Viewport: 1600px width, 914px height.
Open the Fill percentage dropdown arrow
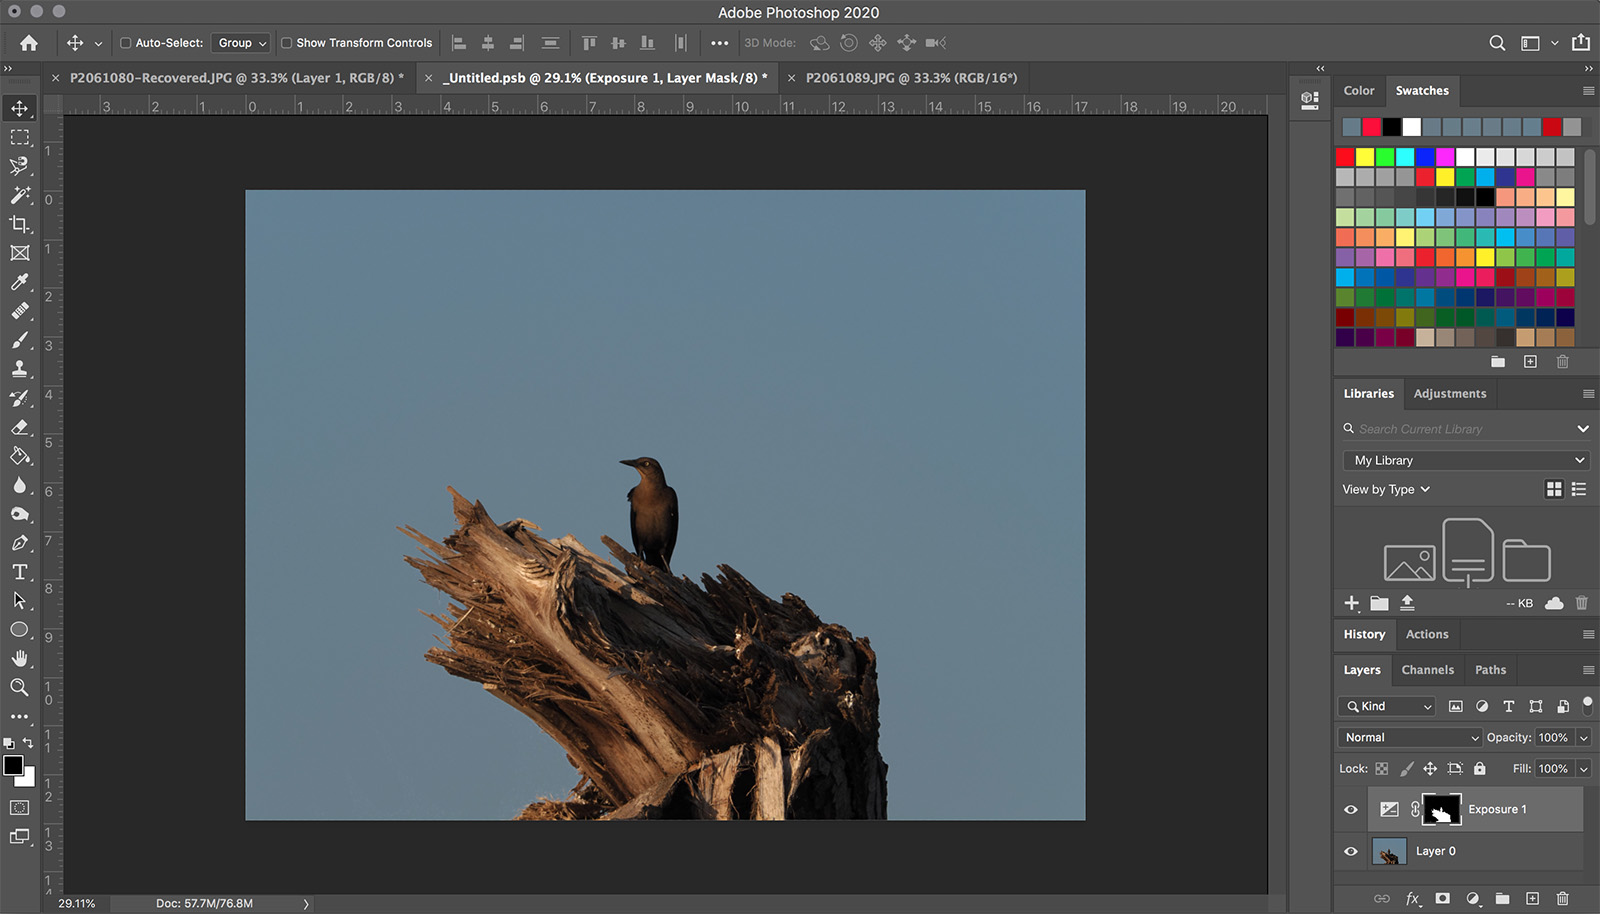coord(1584,769)
